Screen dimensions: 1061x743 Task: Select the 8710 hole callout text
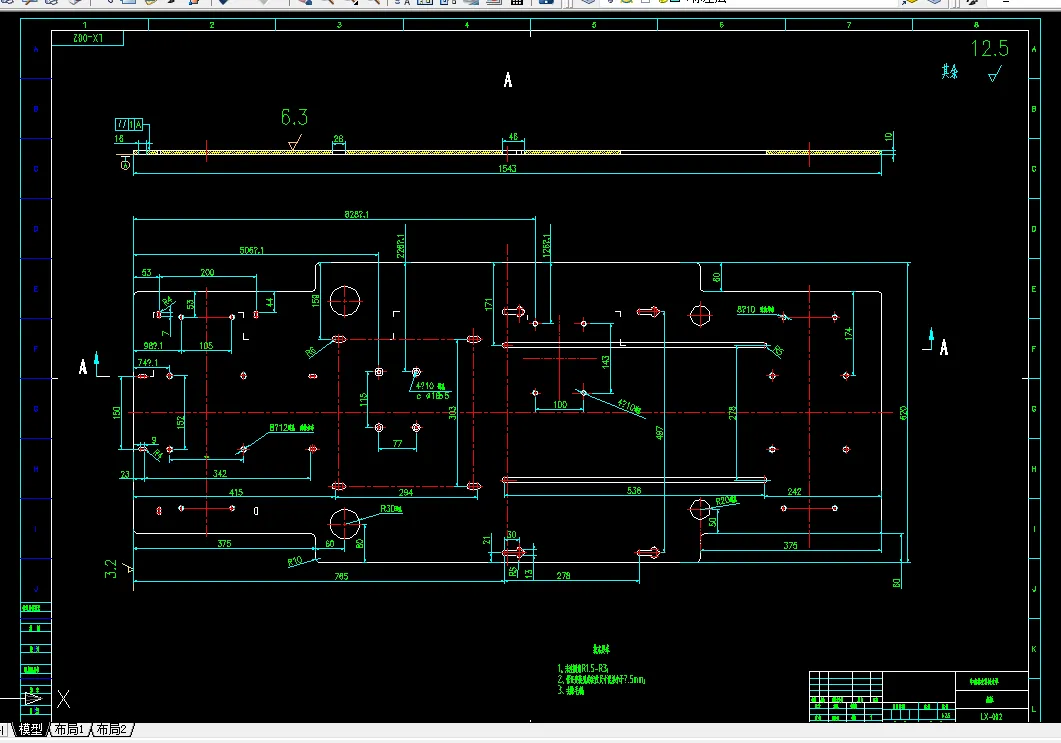pos(755,309)
